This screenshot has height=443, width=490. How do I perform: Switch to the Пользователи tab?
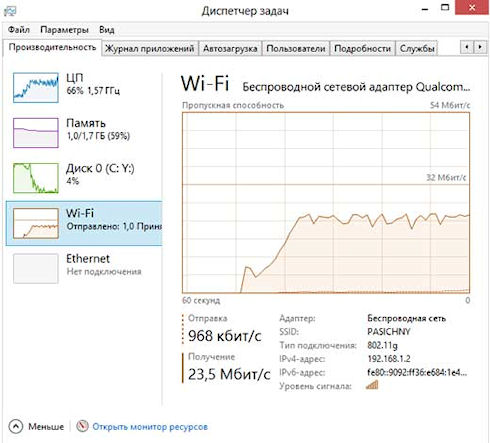coord(296,49)
